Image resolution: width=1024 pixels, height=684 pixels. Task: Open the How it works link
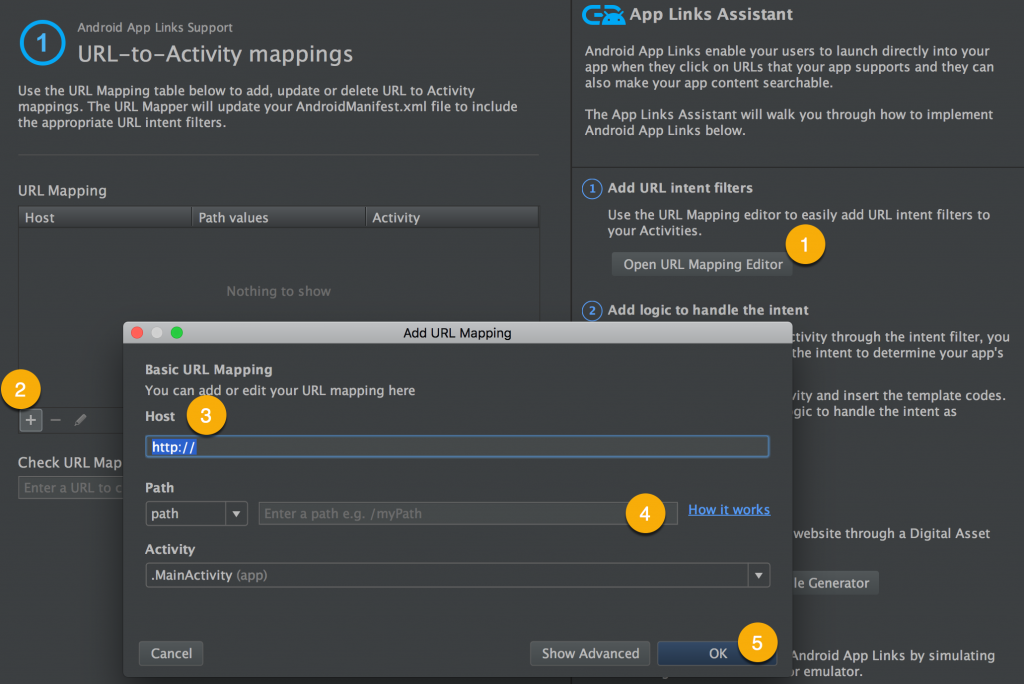[729, 510]
